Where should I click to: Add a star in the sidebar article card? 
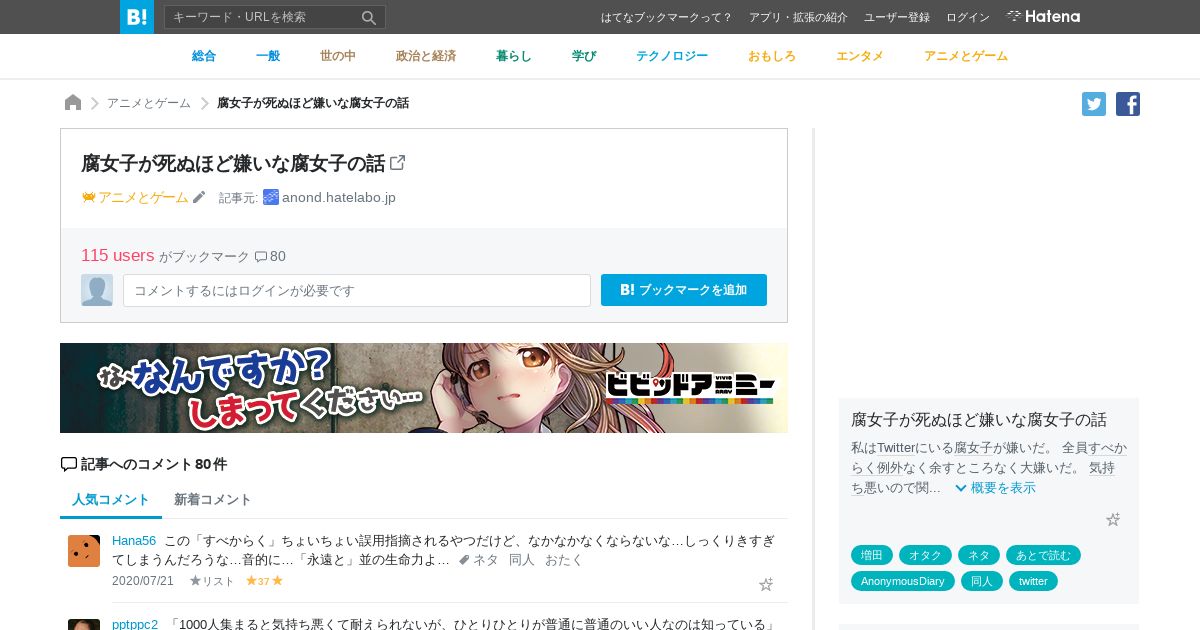(x=1113, y=520)
